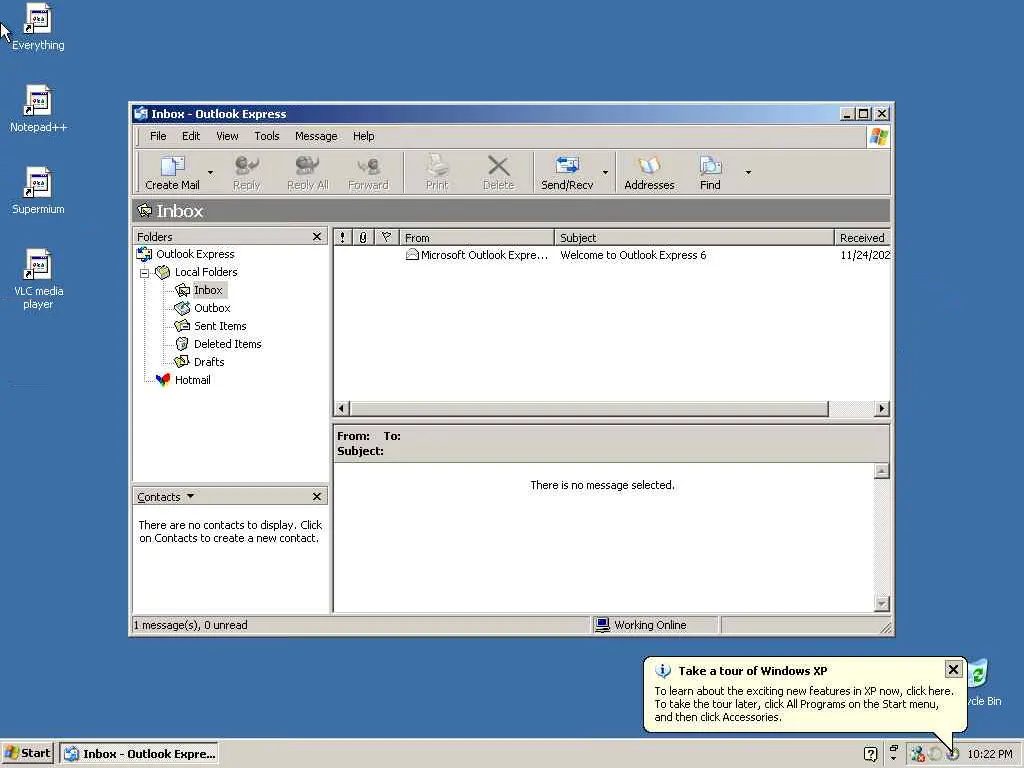Click the Inbox - Outlook Express taskbar button
This screenshot has width=1024, height=768.
click(139, 754)
